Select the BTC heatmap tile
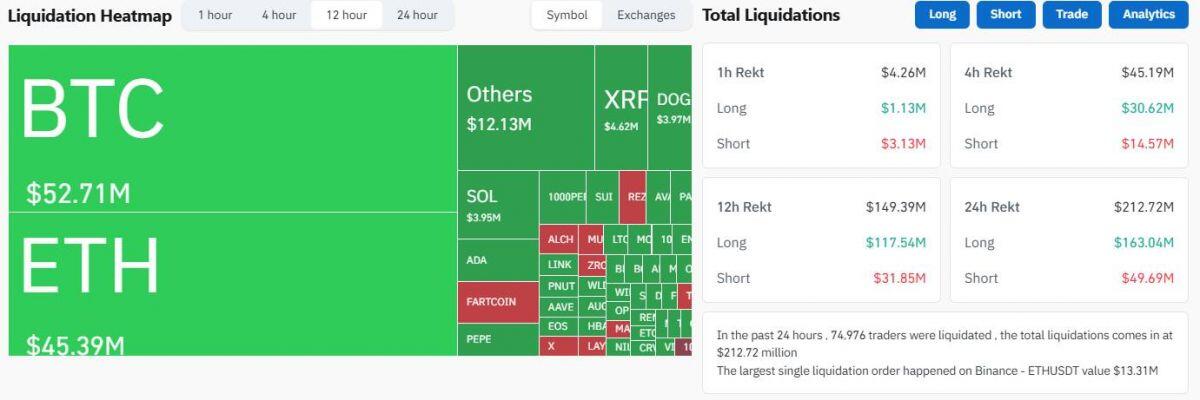The width and height of the screenshot is (1200, 400). point(233,128)
